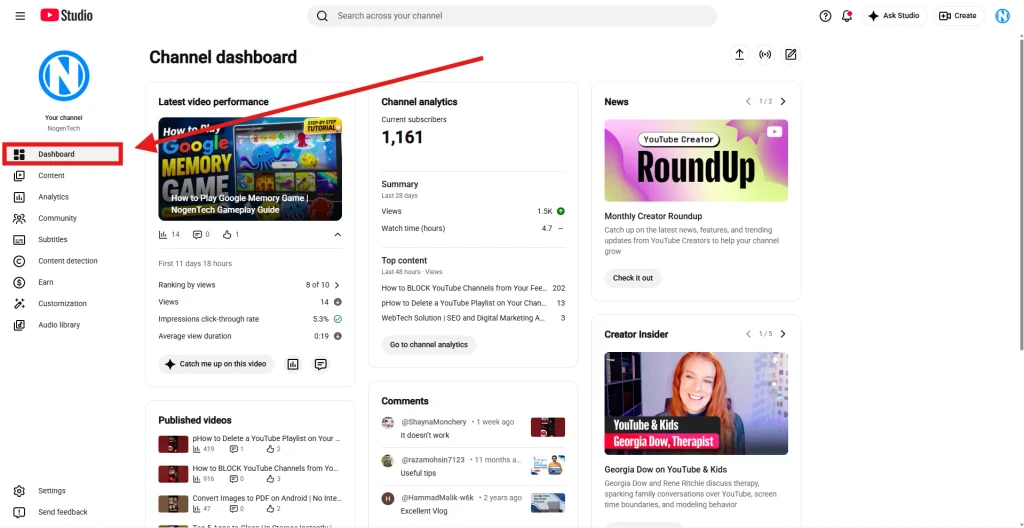The height and width of the screenshot is (528, 1024).
Task: Collapse the latest video performance chevron
Action: tap(338, 235)
